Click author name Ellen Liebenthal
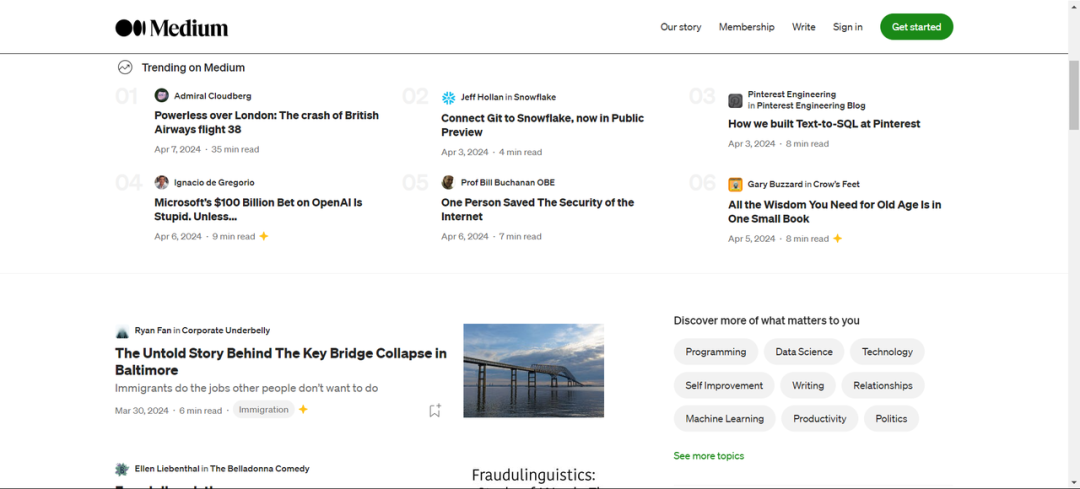Screen dimensions: 1080x489 point(167,469)
